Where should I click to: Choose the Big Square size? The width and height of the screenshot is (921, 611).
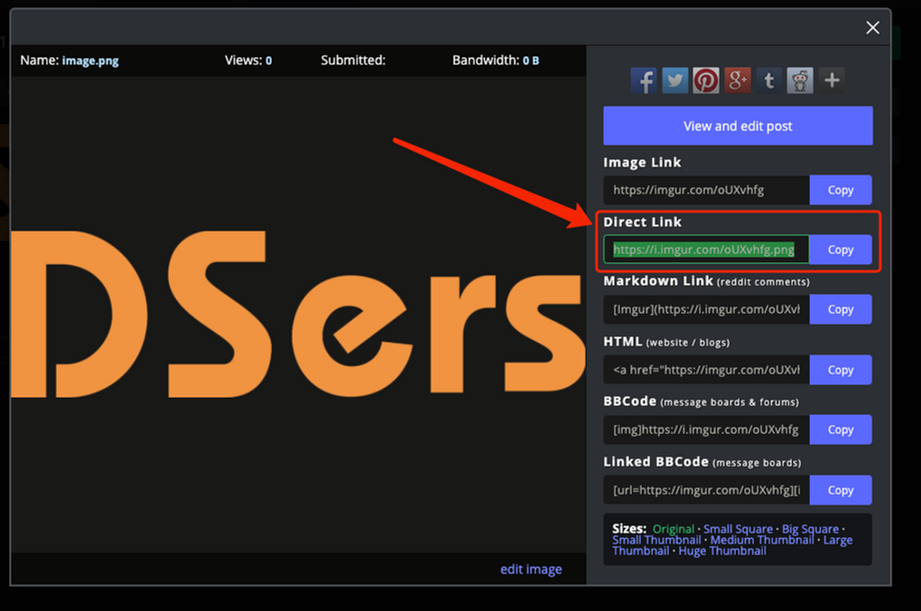pyautogui.click(x=810, y=529)
